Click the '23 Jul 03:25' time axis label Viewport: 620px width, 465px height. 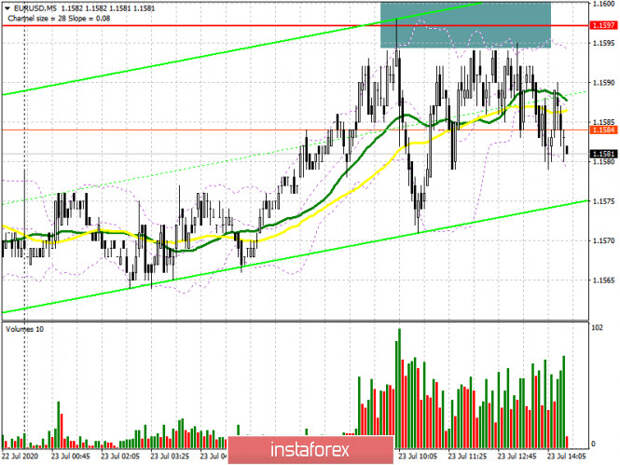click(x=170, y=456)
